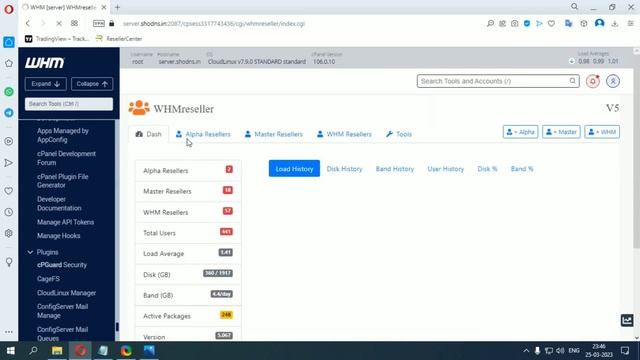
Task: Open Manage Hooks
Action: click(58, 236)
